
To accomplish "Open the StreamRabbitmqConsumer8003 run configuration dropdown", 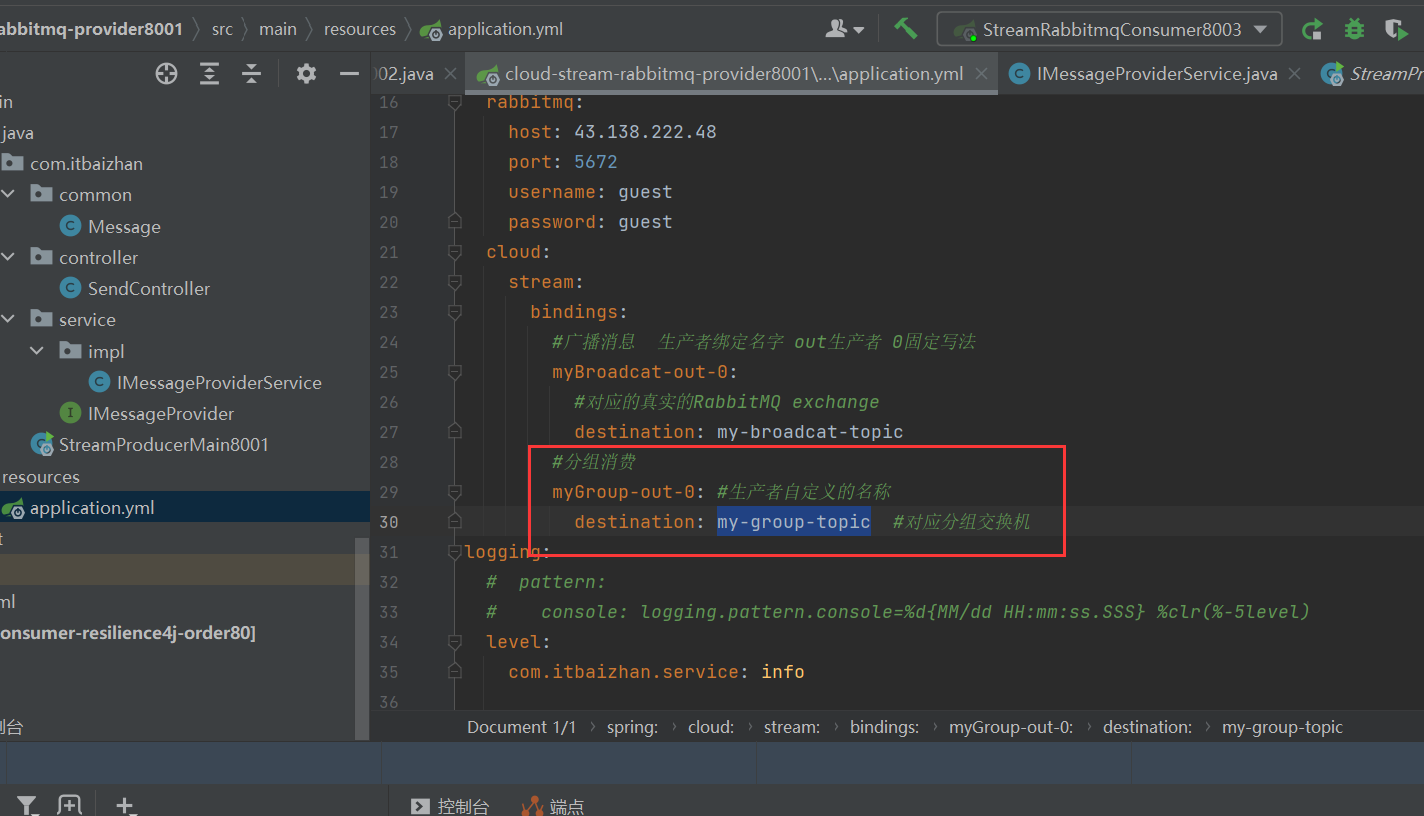I will point(1109,29).
